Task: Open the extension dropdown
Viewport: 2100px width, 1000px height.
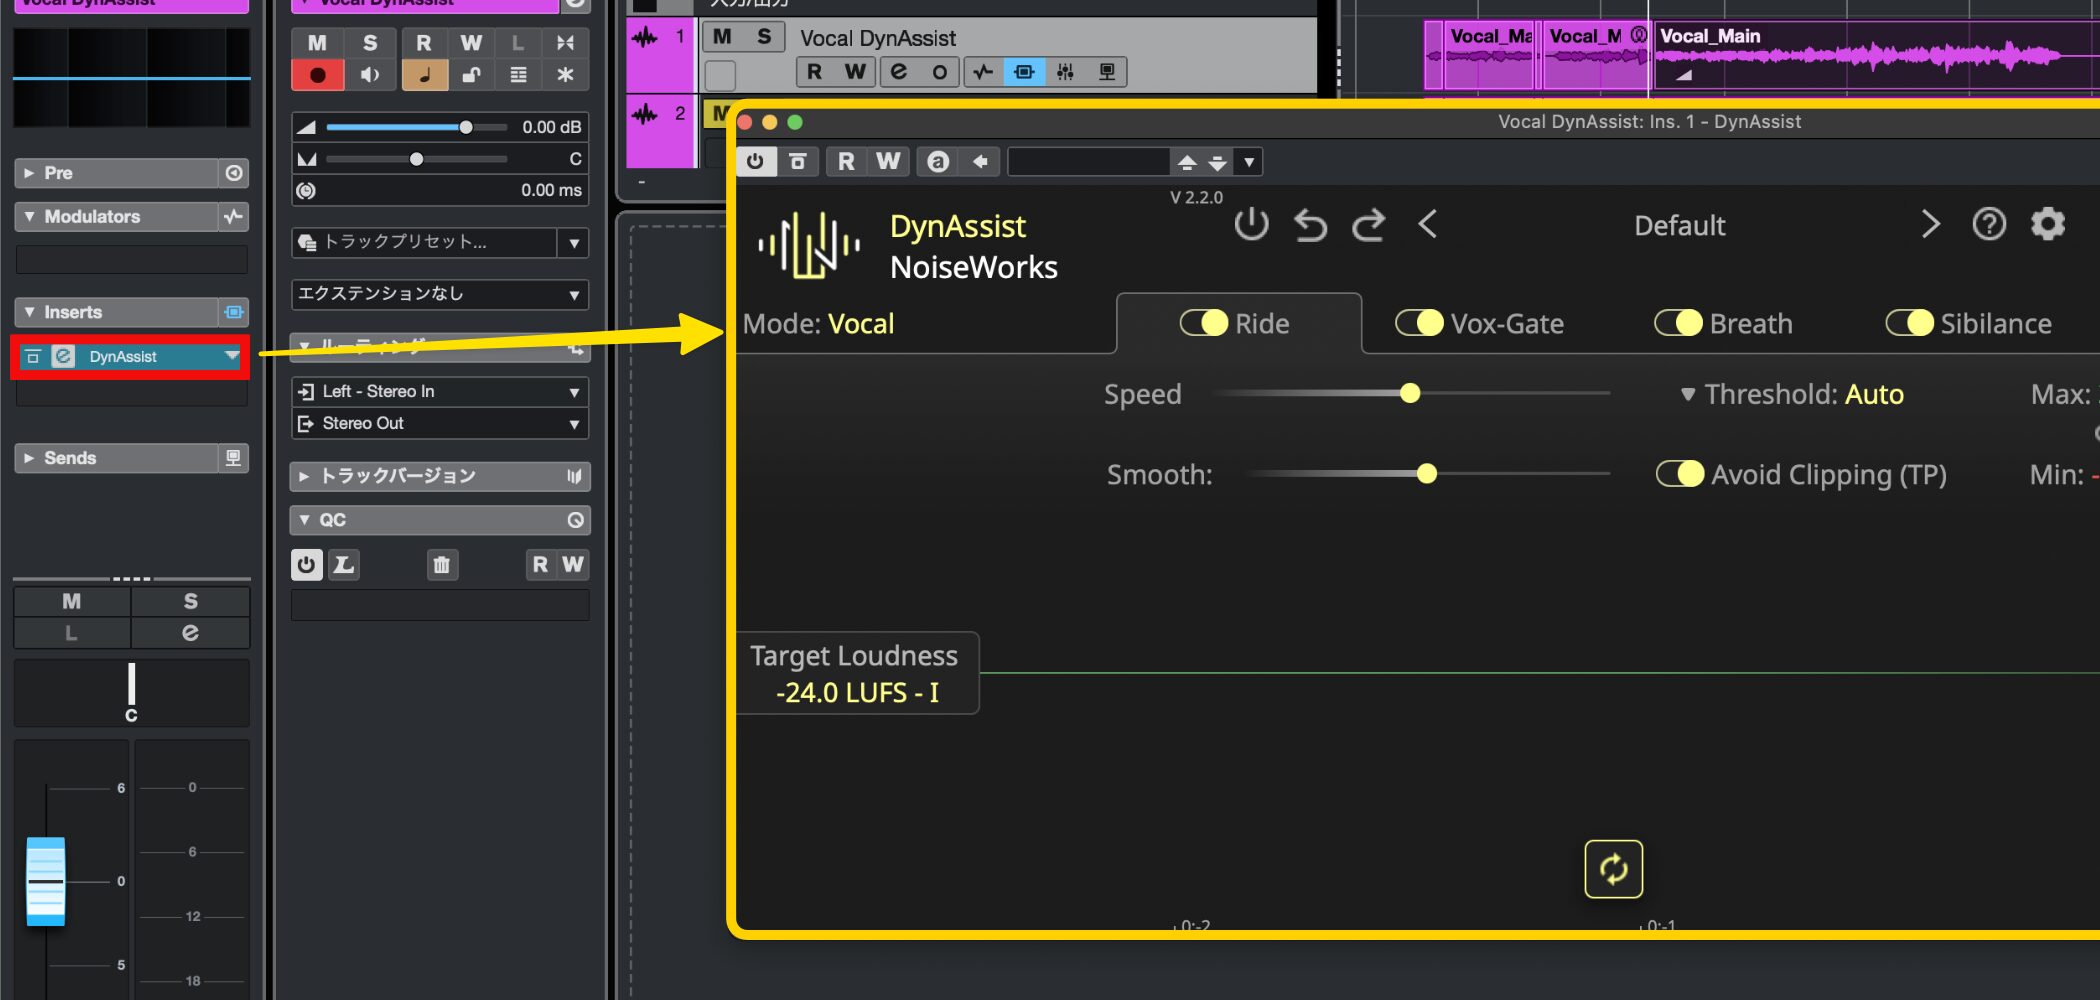Action: pos(440,294)
